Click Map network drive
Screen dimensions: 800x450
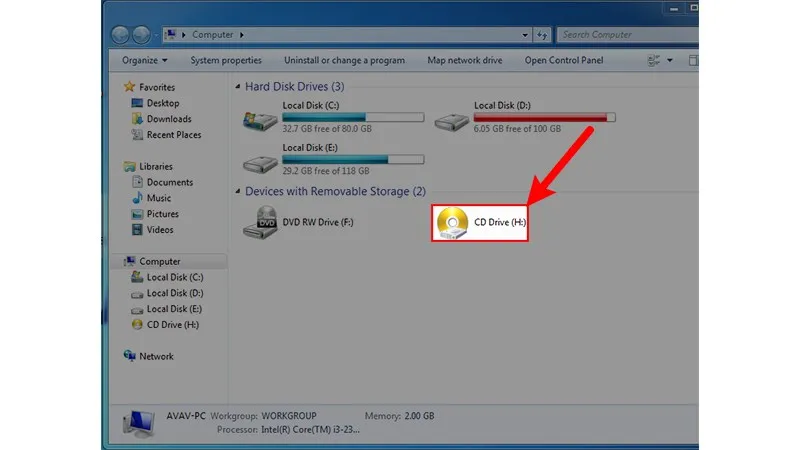[464, 60]
